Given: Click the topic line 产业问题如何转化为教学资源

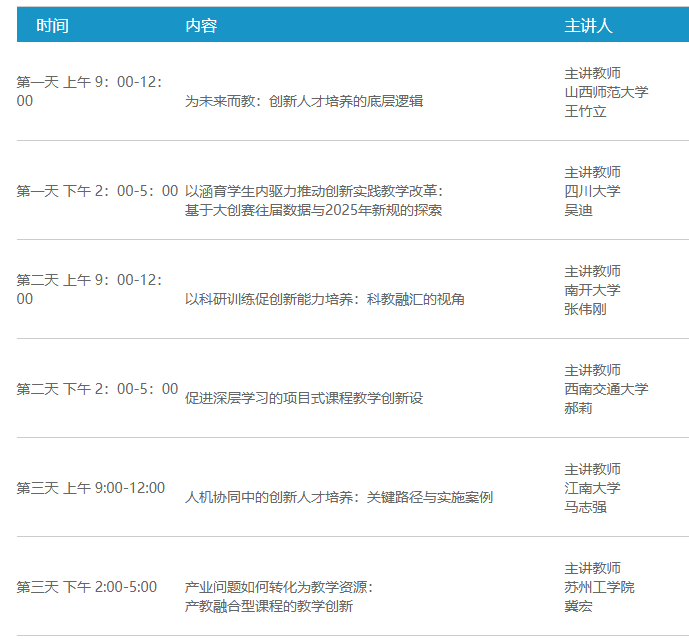Looking at the screenshot, I should [279, 587].
